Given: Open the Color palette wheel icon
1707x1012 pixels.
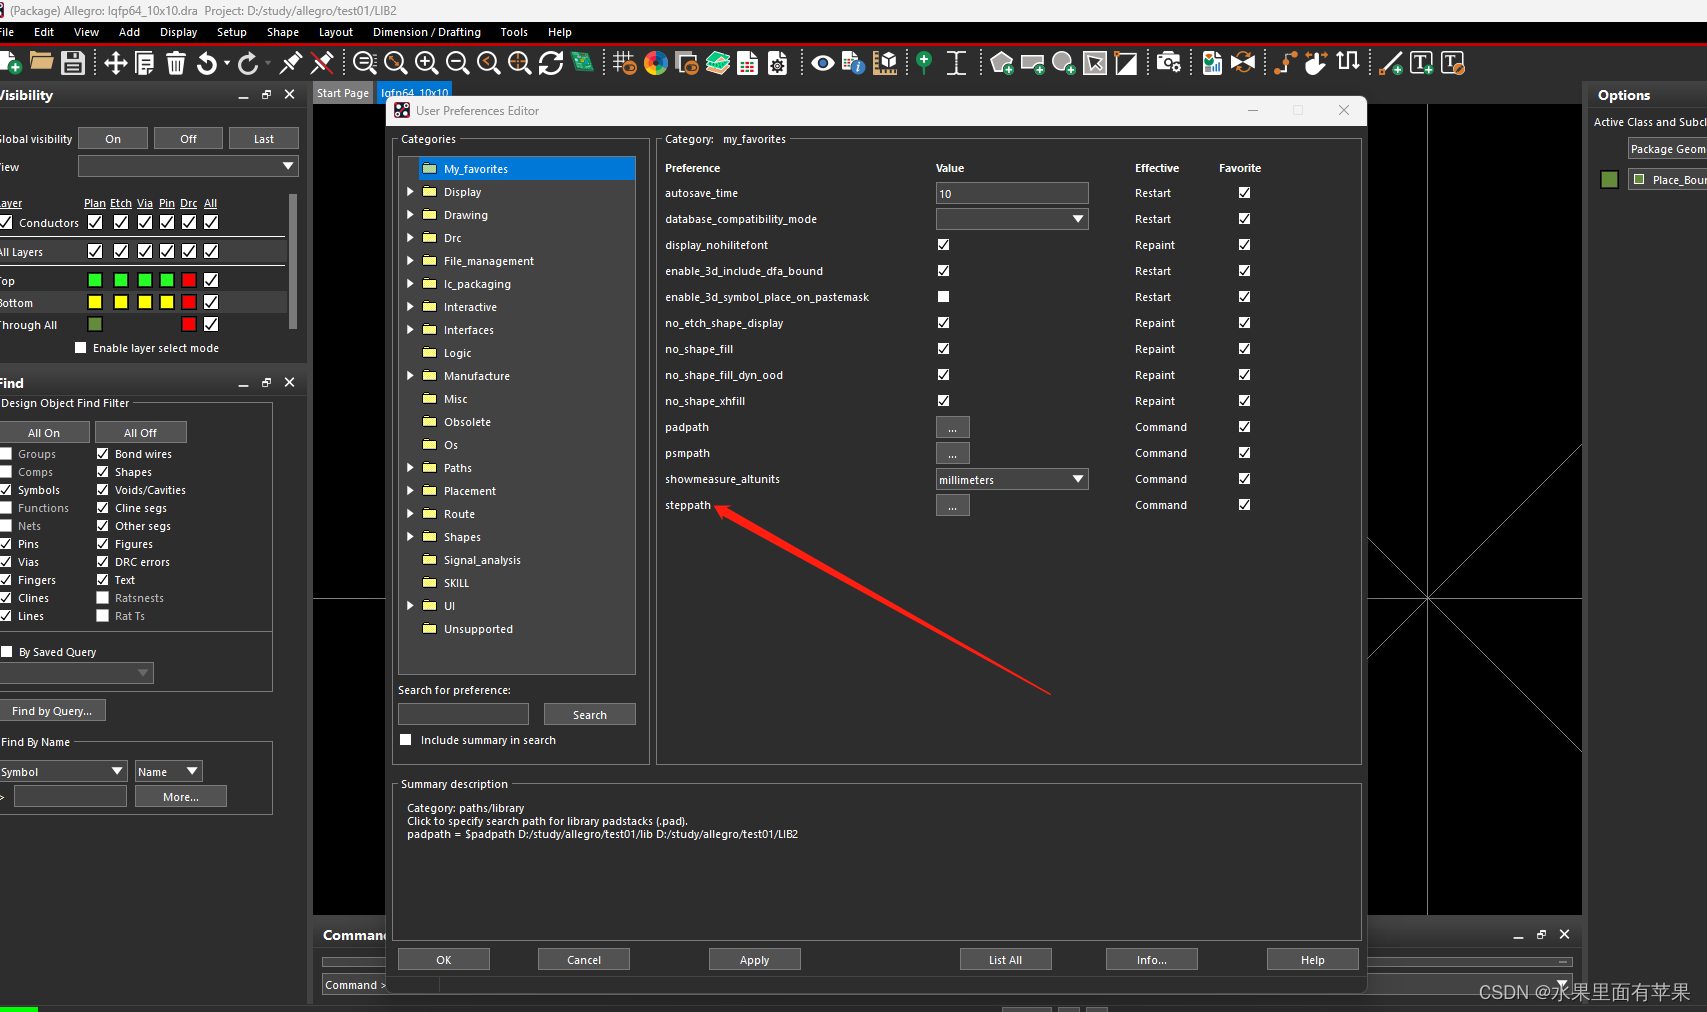Looking at the screenshot, I should (x=656, y=63).
